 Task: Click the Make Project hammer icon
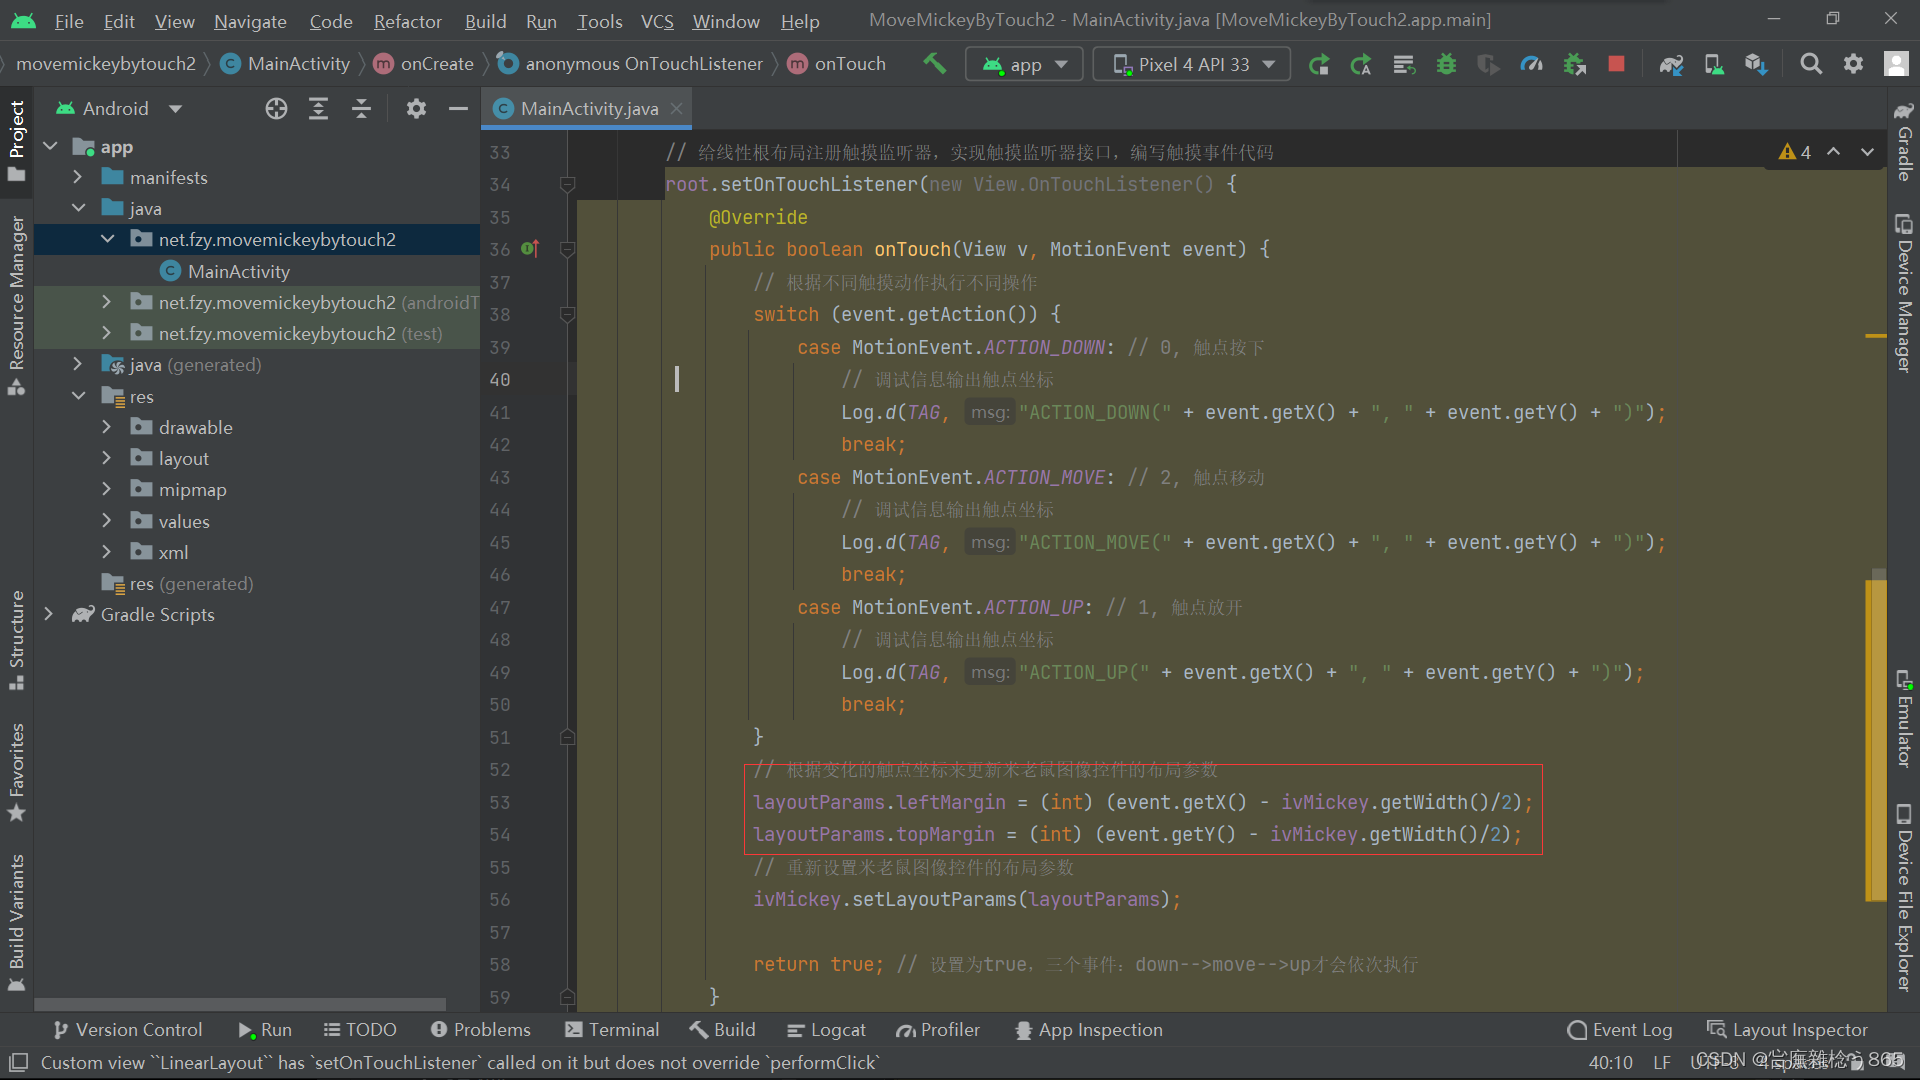(x=934, y=64)
